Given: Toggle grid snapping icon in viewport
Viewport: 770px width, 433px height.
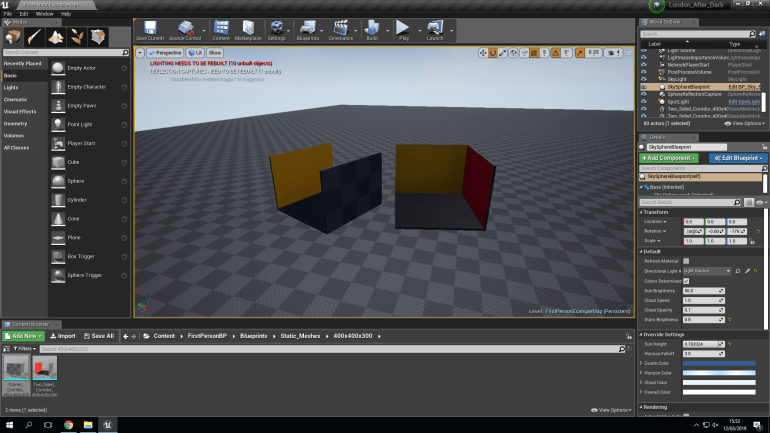Looking at the screenshot, I should 534,53.
